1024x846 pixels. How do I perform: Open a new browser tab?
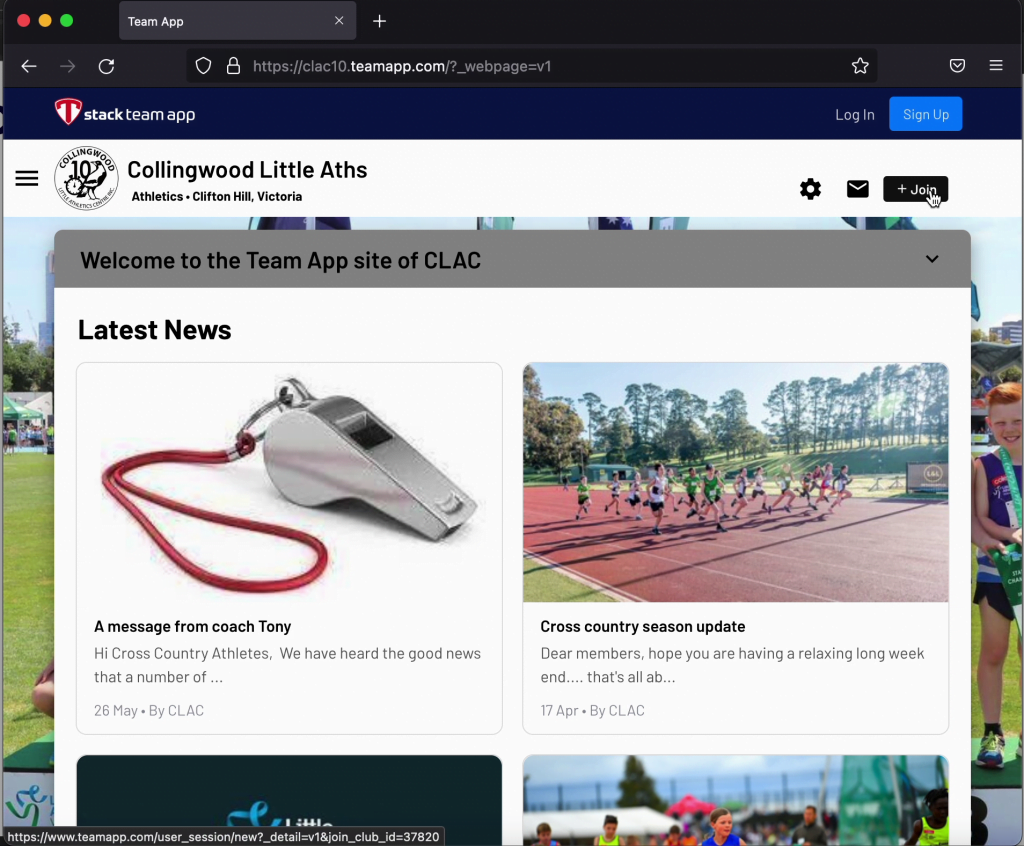click(x=379, y=21)
